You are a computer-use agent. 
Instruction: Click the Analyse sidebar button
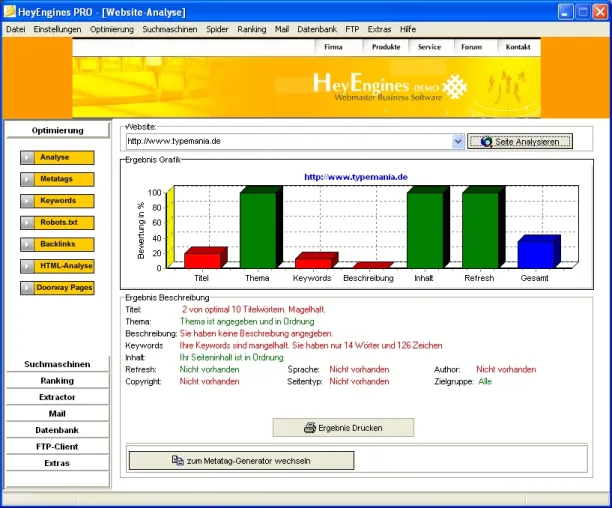(57, 158)
